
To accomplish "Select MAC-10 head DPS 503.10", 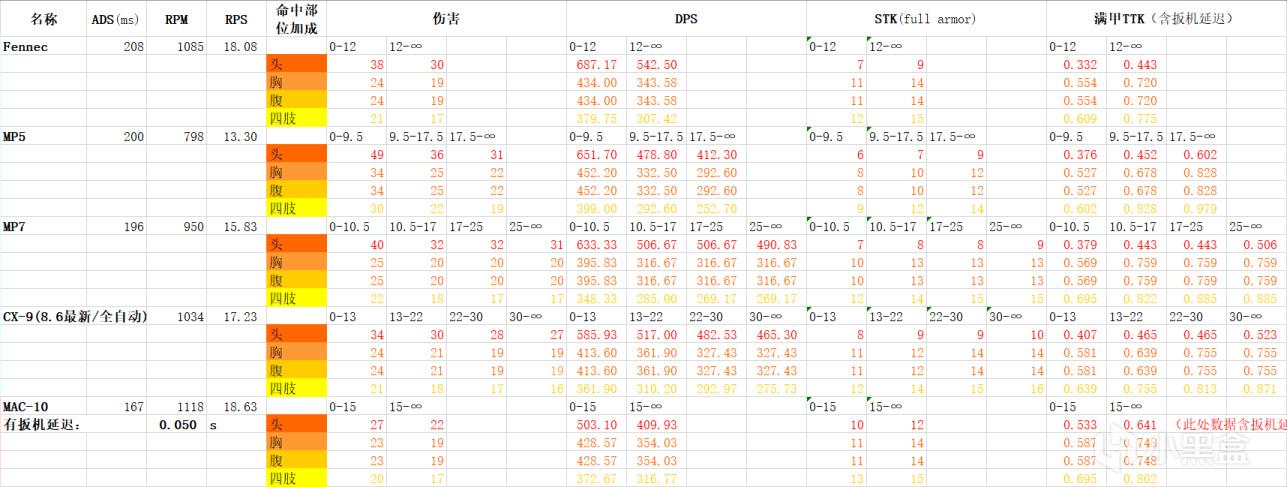I will 597,424.
